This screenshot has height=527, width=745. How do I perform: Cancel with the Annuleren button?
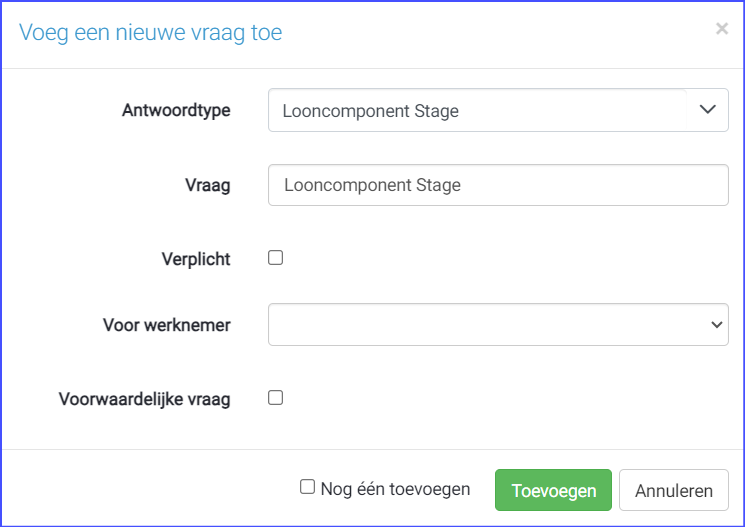(673, 491)
